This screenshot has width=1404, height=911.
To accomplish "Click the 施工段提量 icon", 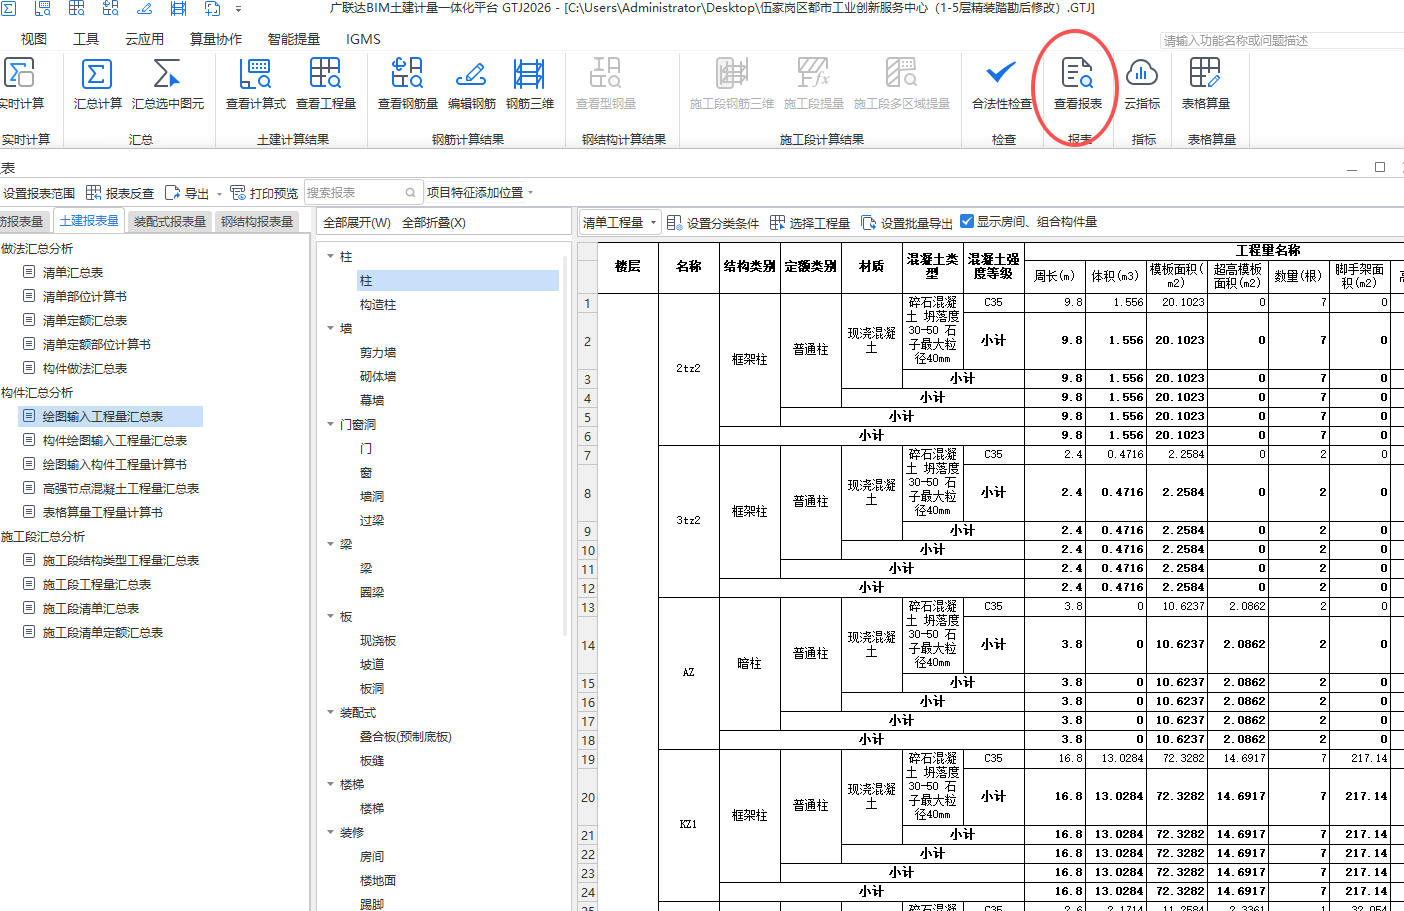I will (x=813, y=83).
